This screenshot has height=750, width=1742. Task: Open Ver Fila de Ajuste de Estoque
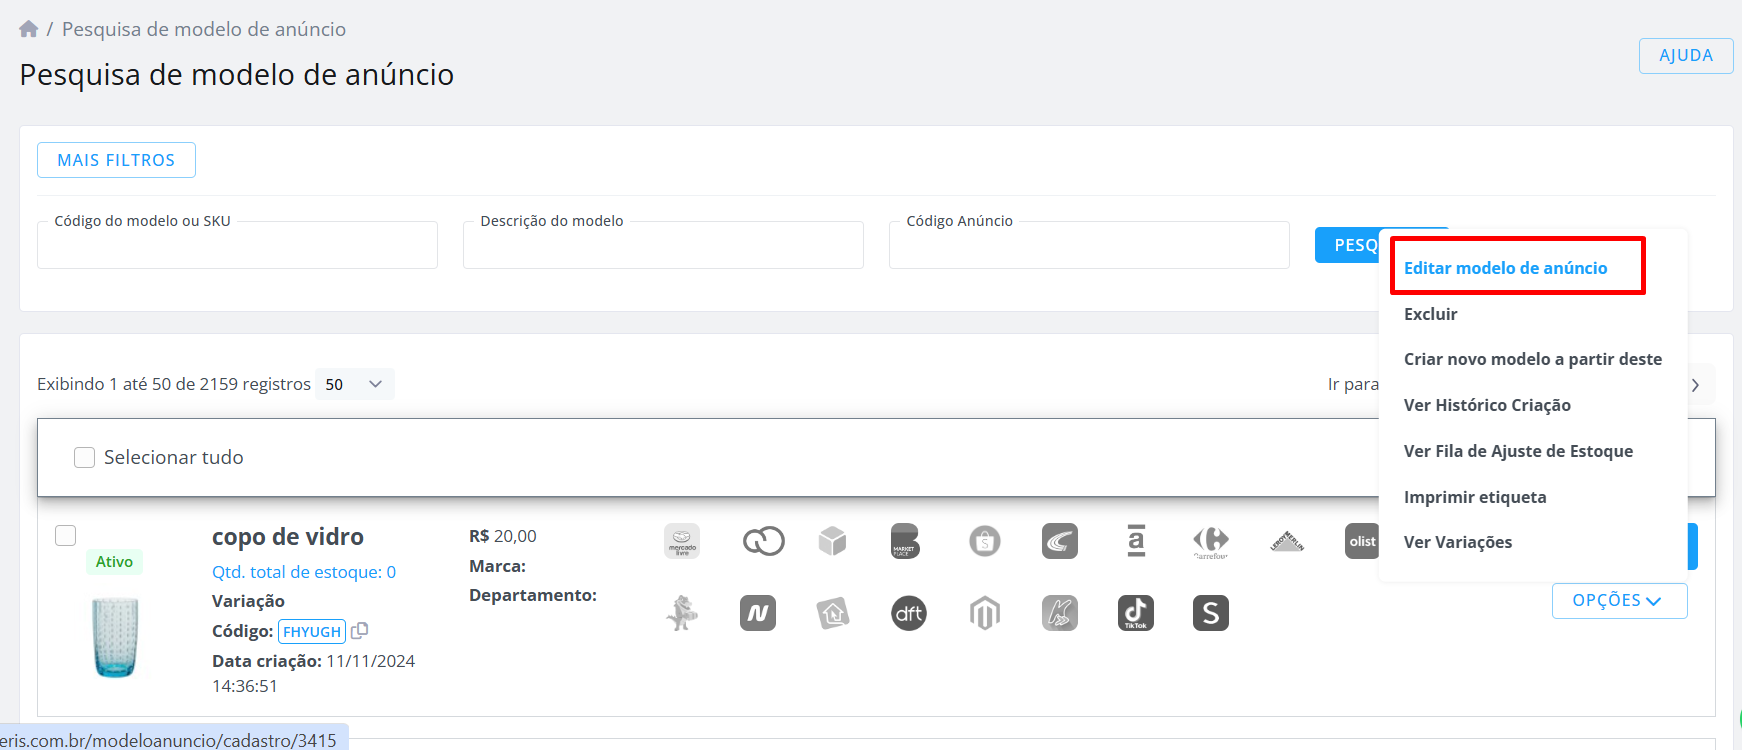point(1518,451)
